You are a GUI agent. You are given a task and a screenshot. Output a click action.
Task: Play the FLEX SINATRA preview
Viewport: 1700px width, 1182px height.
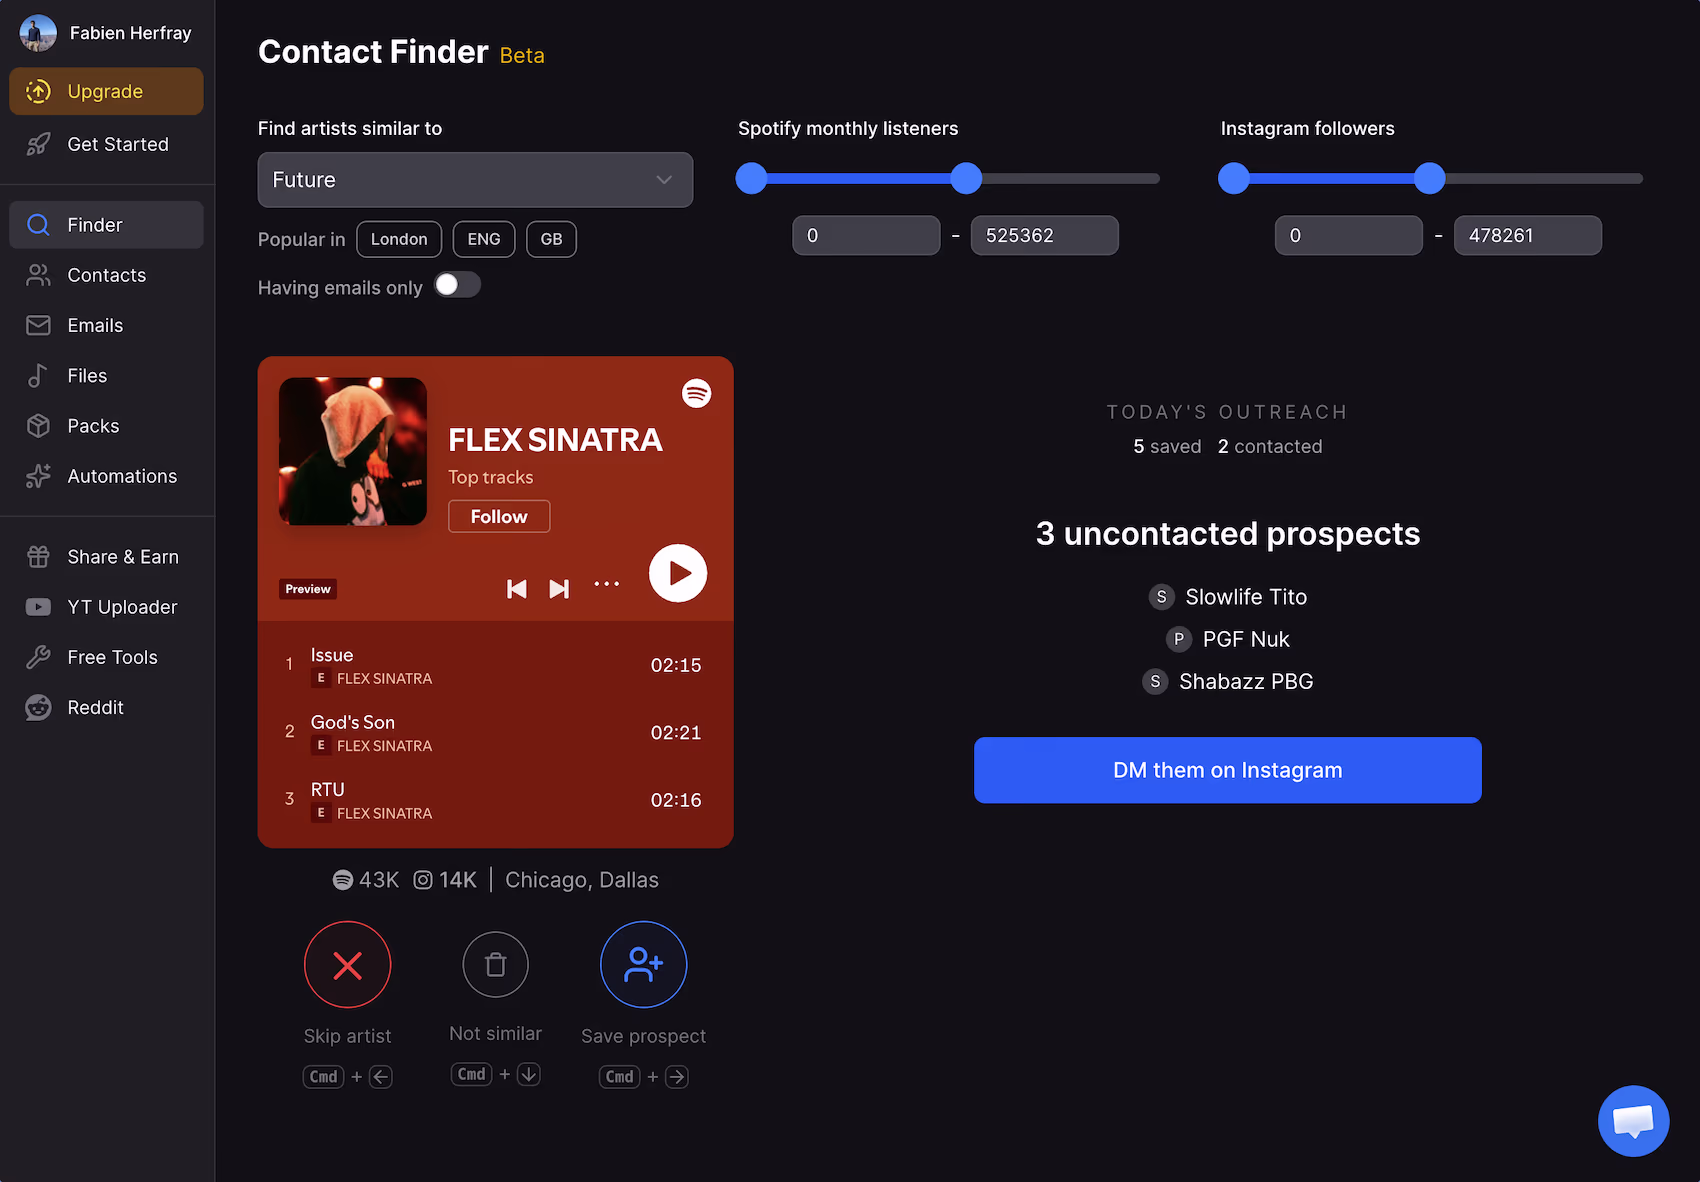[x=678, y=573]
